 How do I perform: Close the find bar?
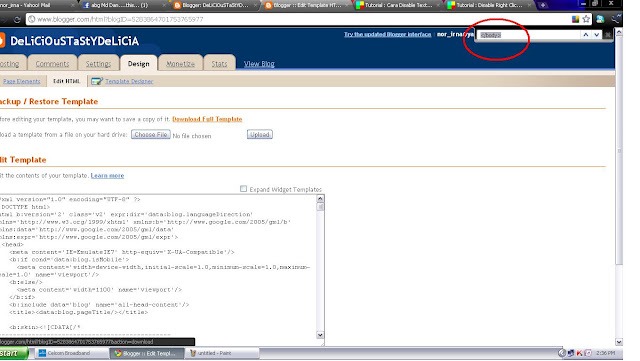pyautogui.click(x=608, y=35)
